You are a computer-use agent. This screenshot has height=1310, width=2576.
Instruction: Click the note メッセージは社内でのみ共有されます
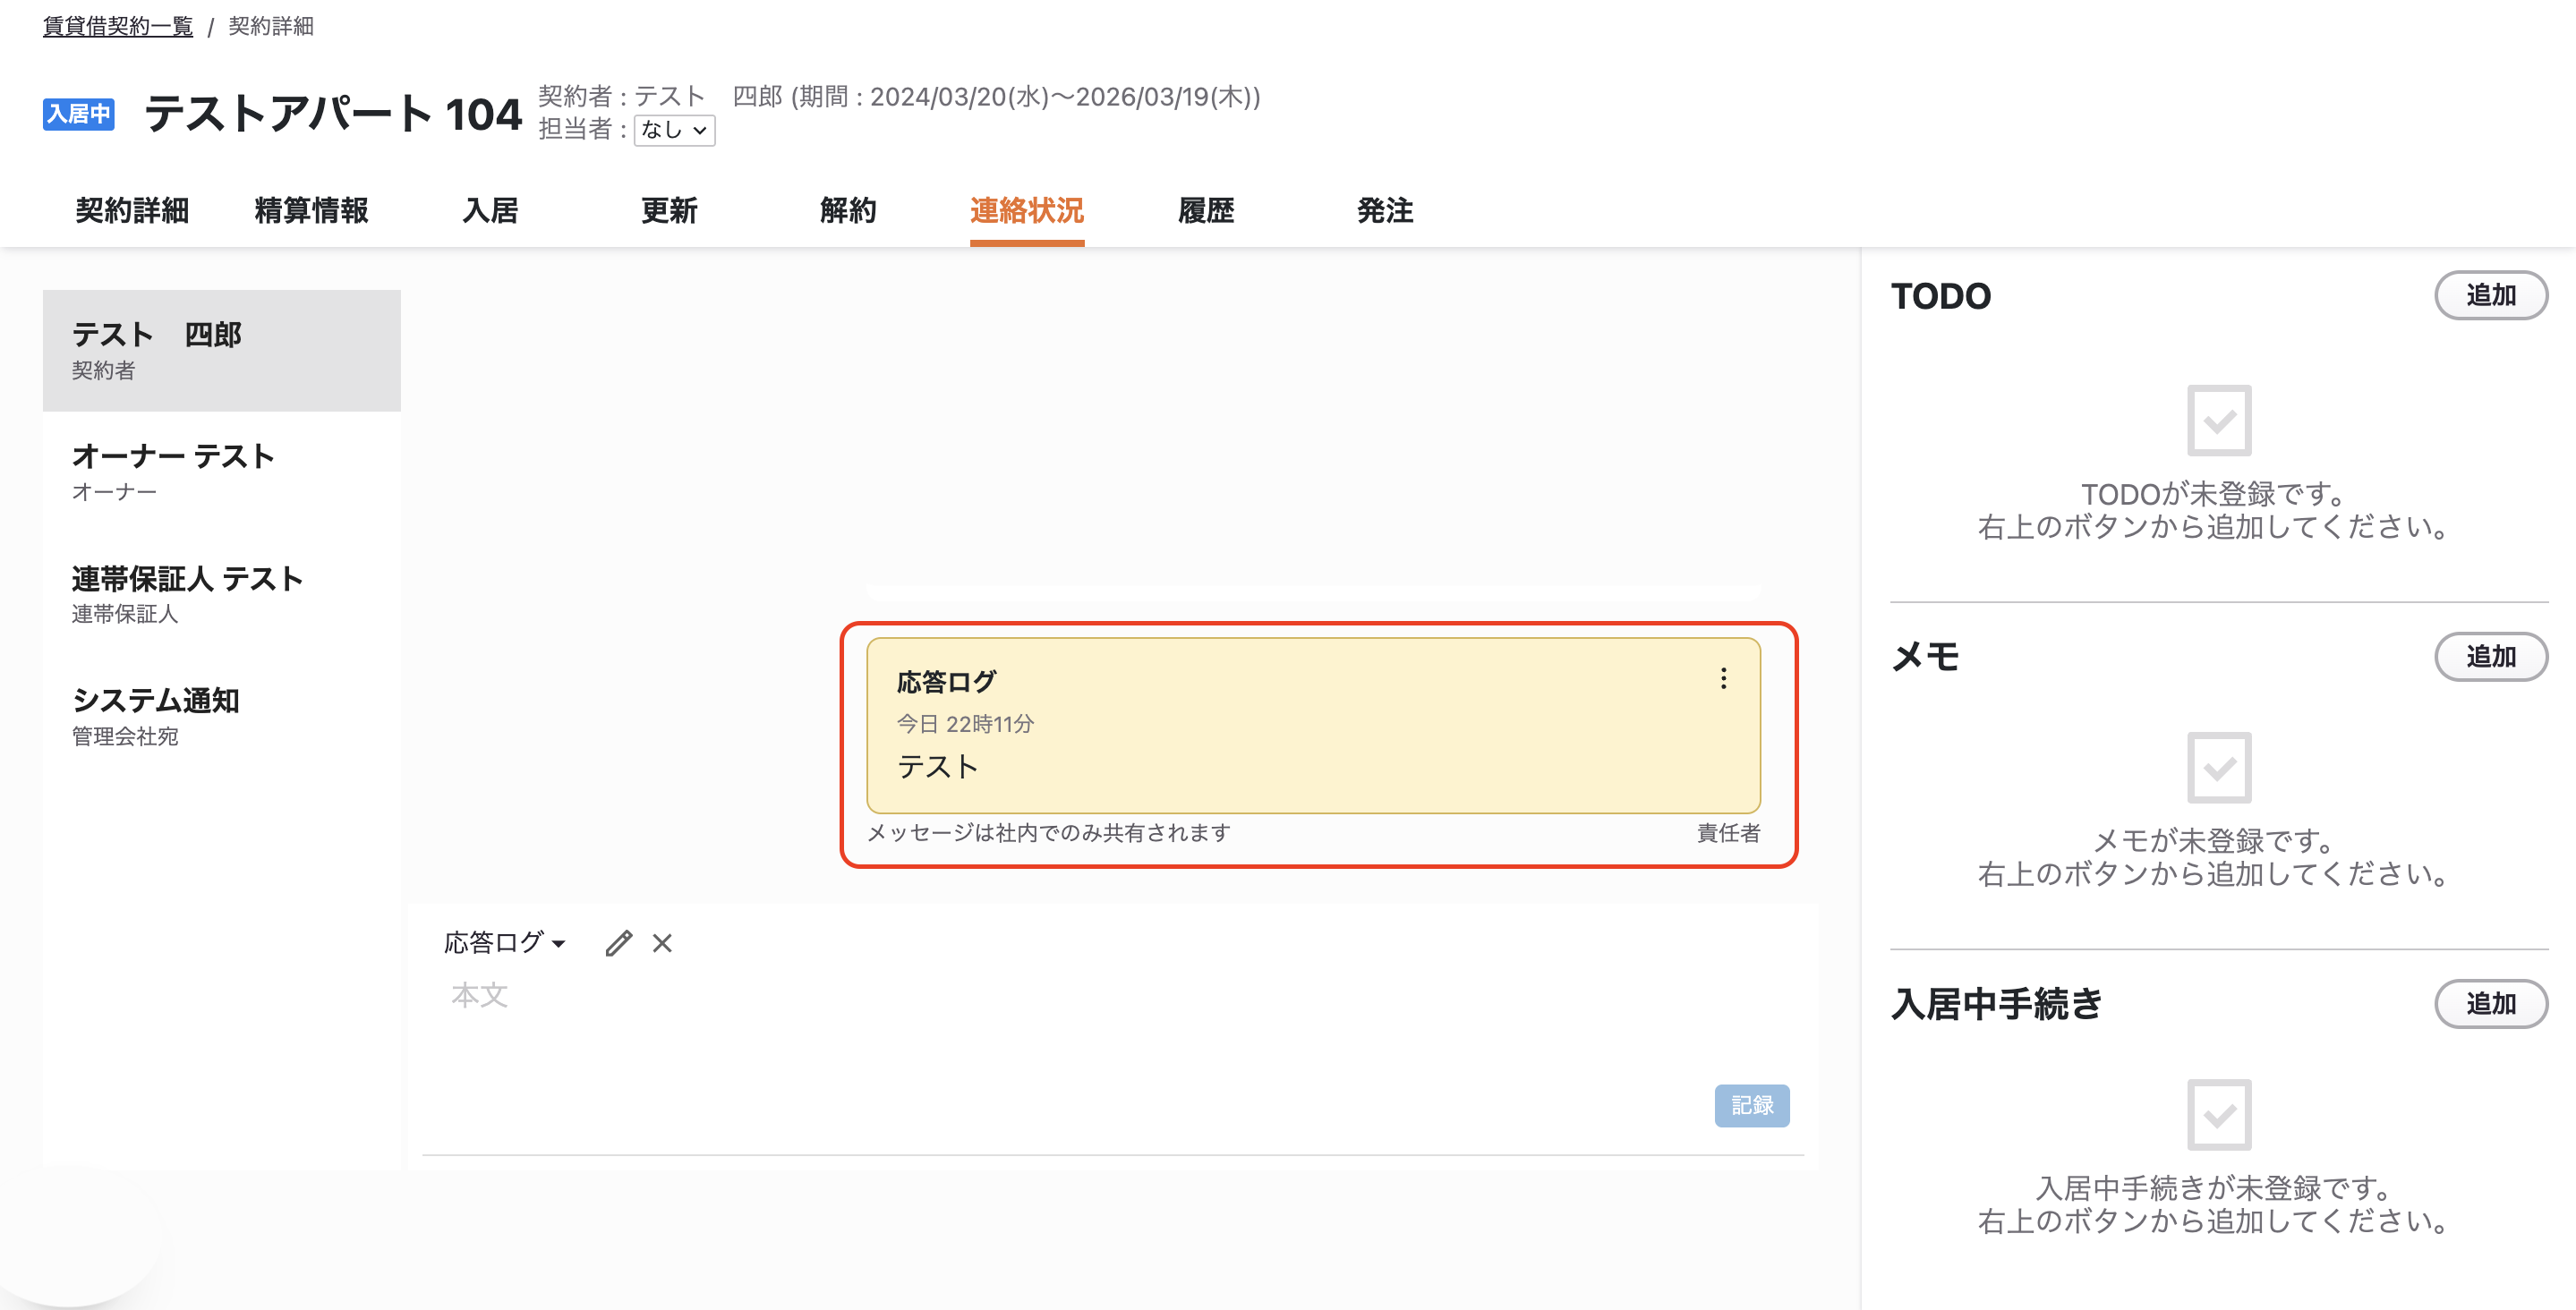coord(1049,833)
